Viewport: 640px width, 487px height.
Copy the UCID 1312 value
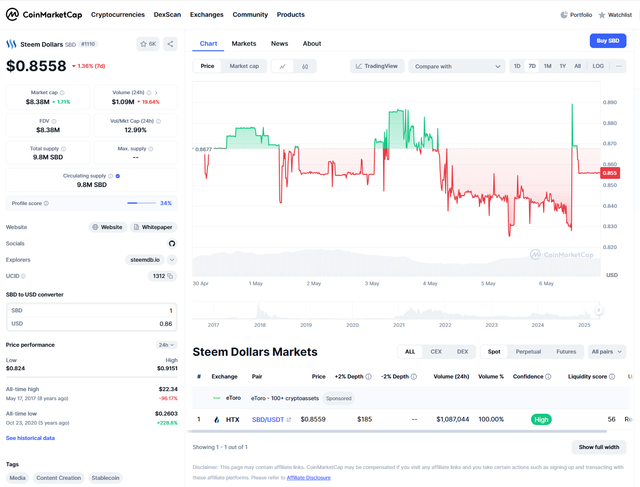coord(170,276)
